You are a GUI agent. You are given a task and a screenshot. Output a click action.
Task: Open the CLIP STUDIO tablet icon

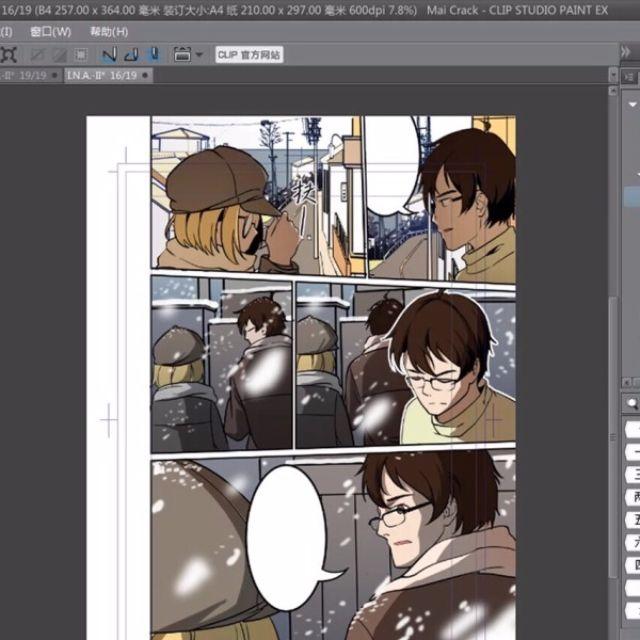pos(182,55)
